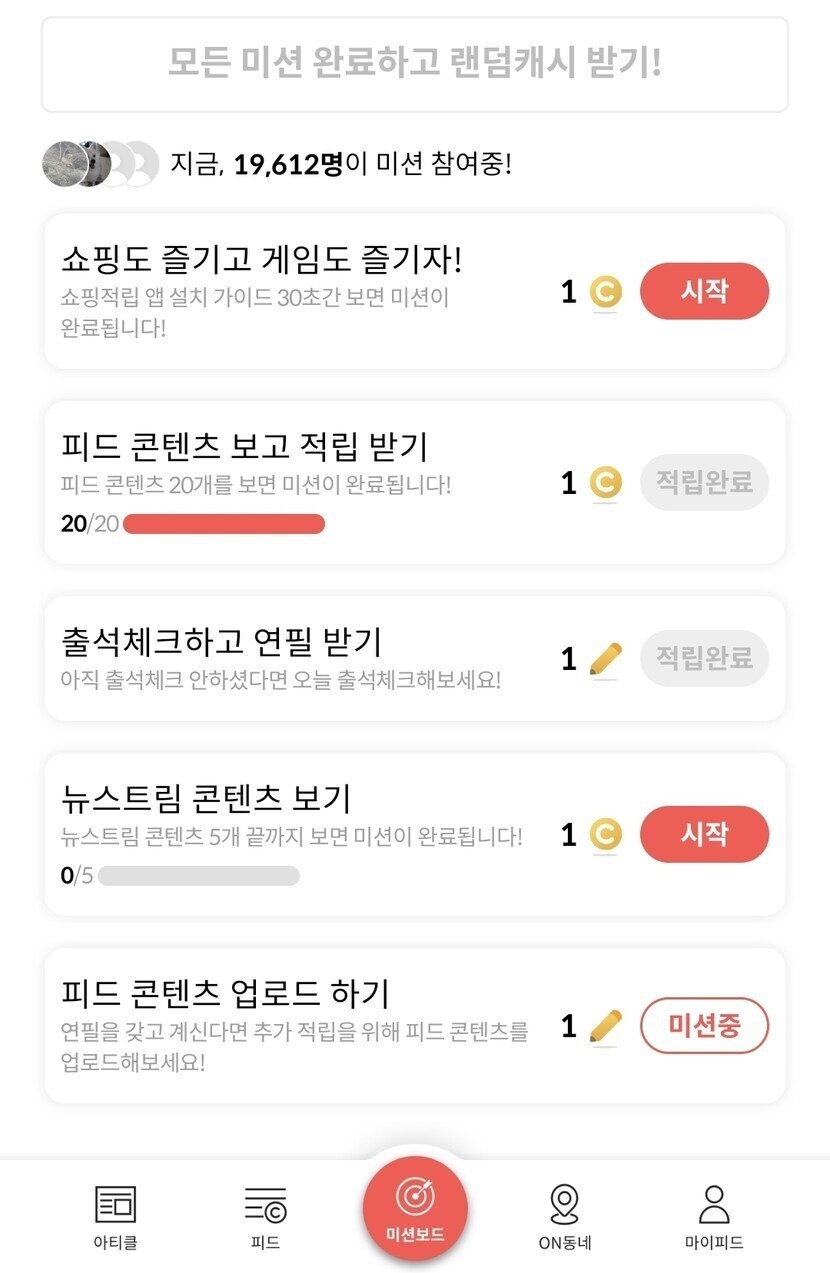Click 모든 미션 완료하고 랜덤캐시 받기 banner
Viewport: 830px width, 1273px height.
coord(414,64)
